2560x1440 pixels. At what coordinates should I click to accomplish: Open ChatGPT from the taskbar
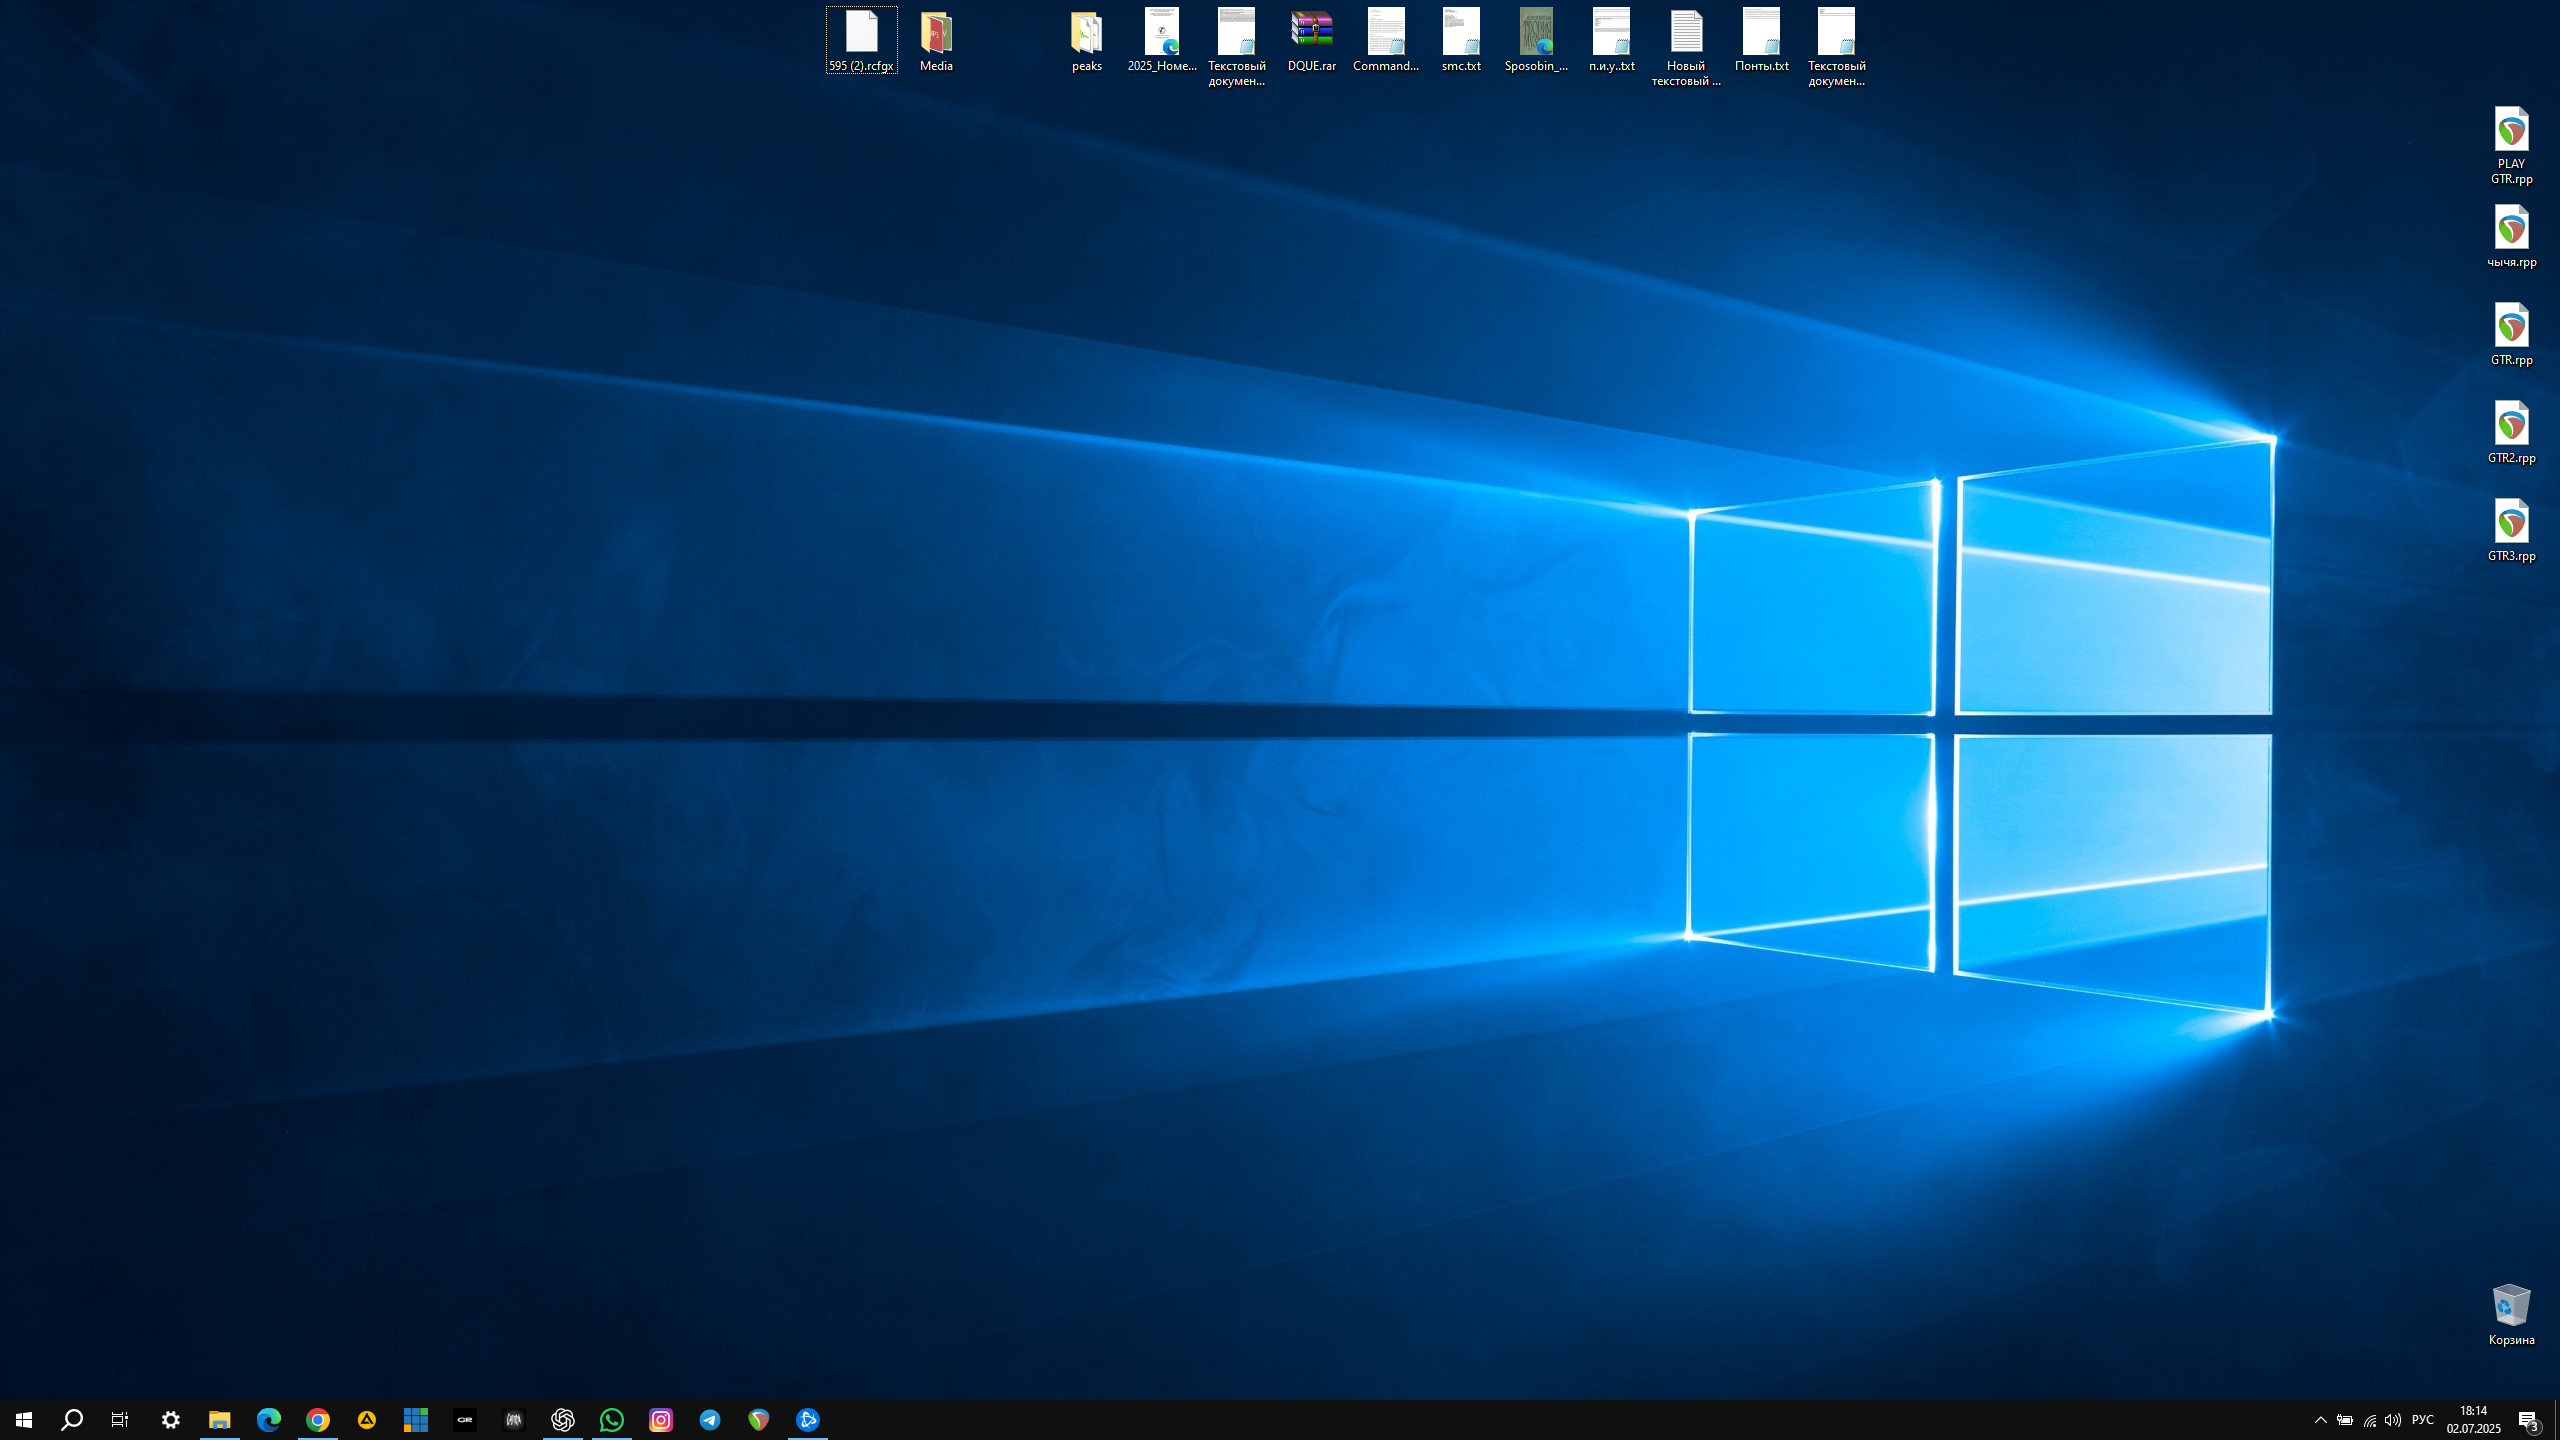[563, 1420]
